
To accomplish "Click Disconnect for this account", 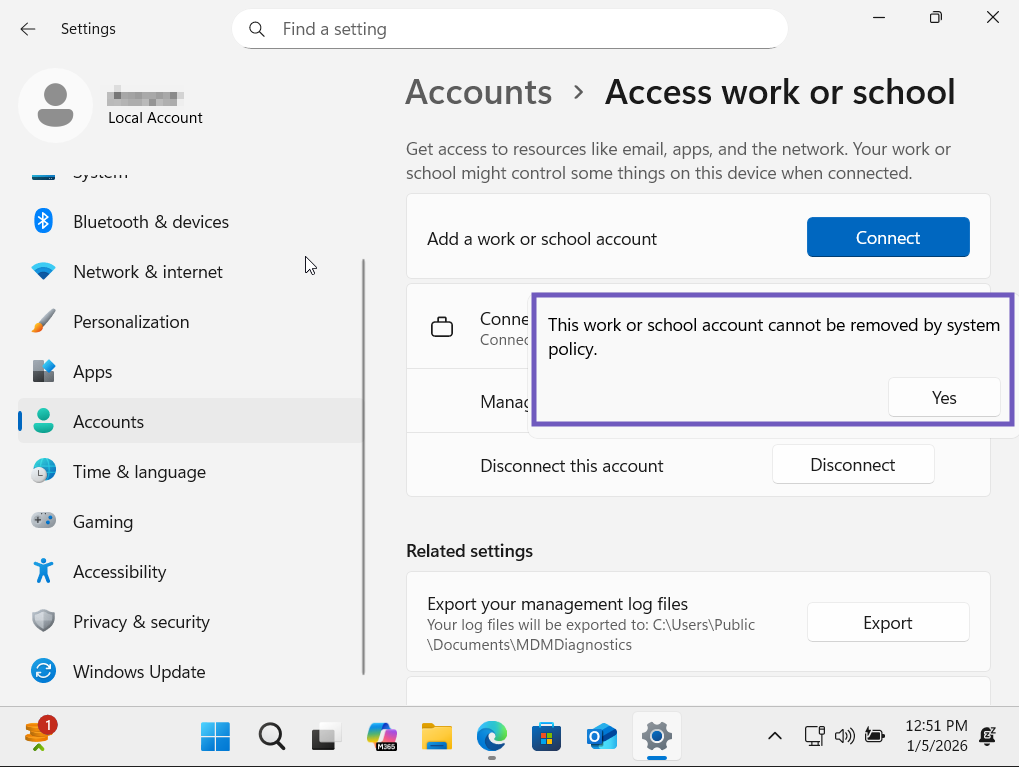I will [852, 464].
